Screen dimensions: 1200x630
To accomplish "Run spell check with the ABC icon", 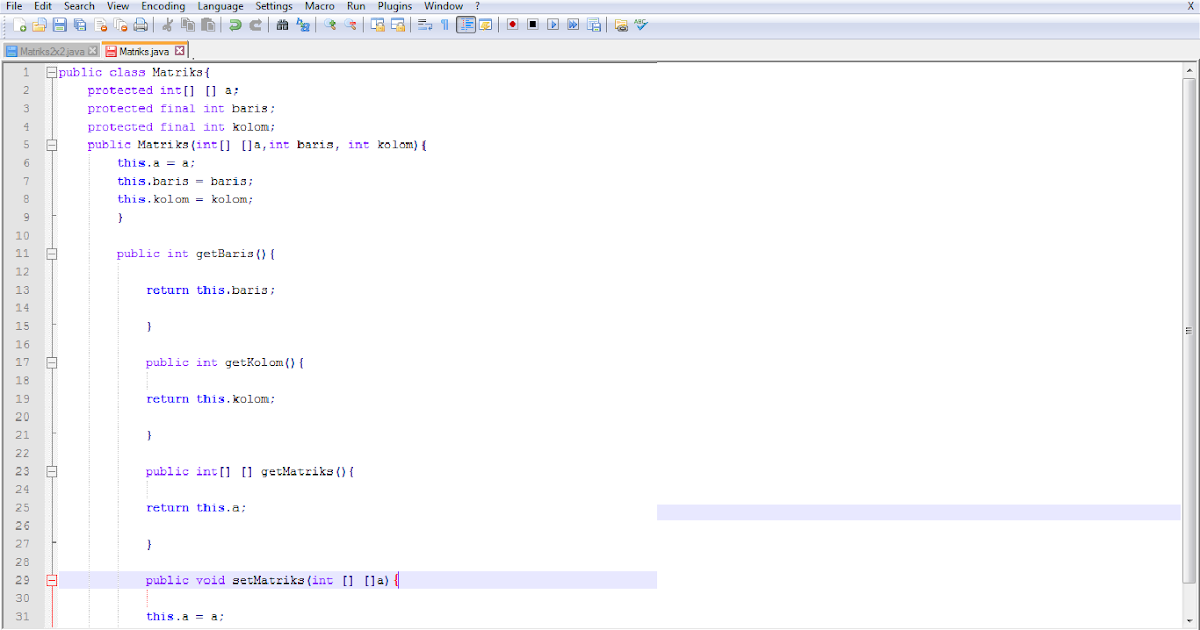I will pos(640,25).
